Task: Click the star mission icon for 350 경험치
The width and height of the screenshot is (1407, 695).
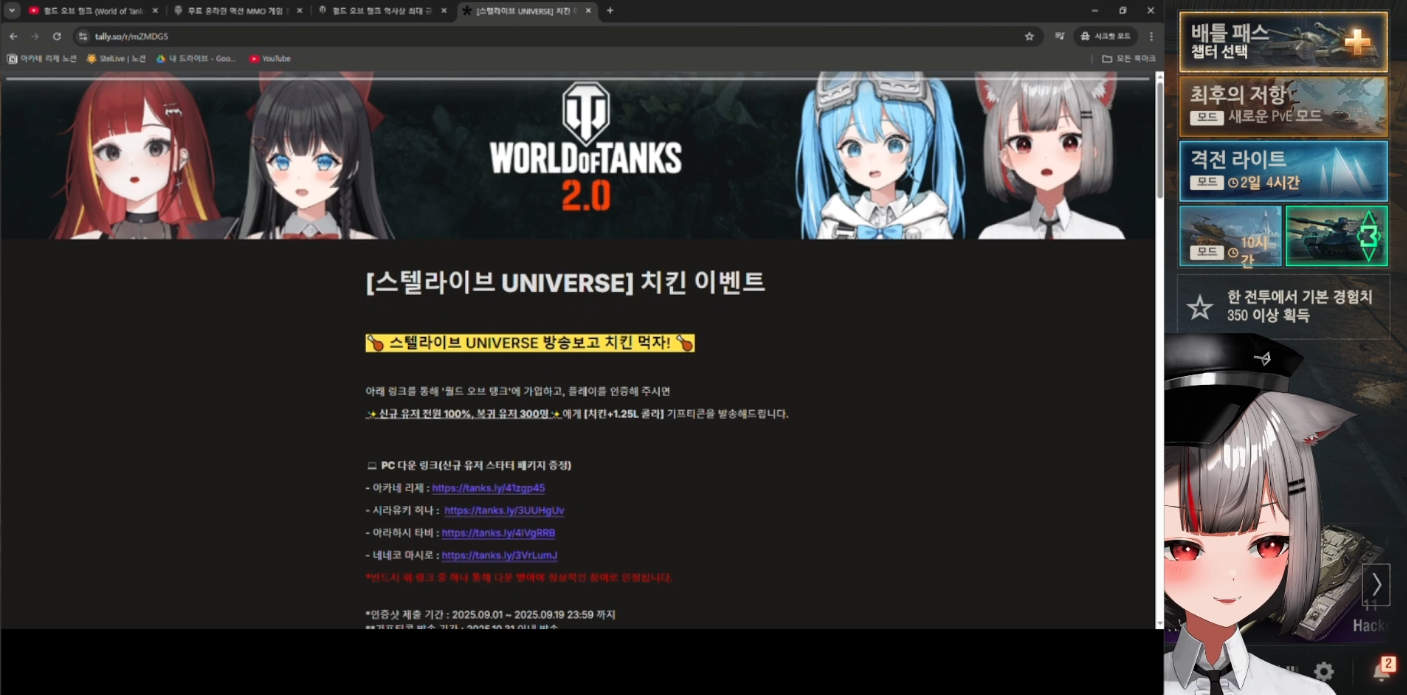Action: (x=1199, y=307)
